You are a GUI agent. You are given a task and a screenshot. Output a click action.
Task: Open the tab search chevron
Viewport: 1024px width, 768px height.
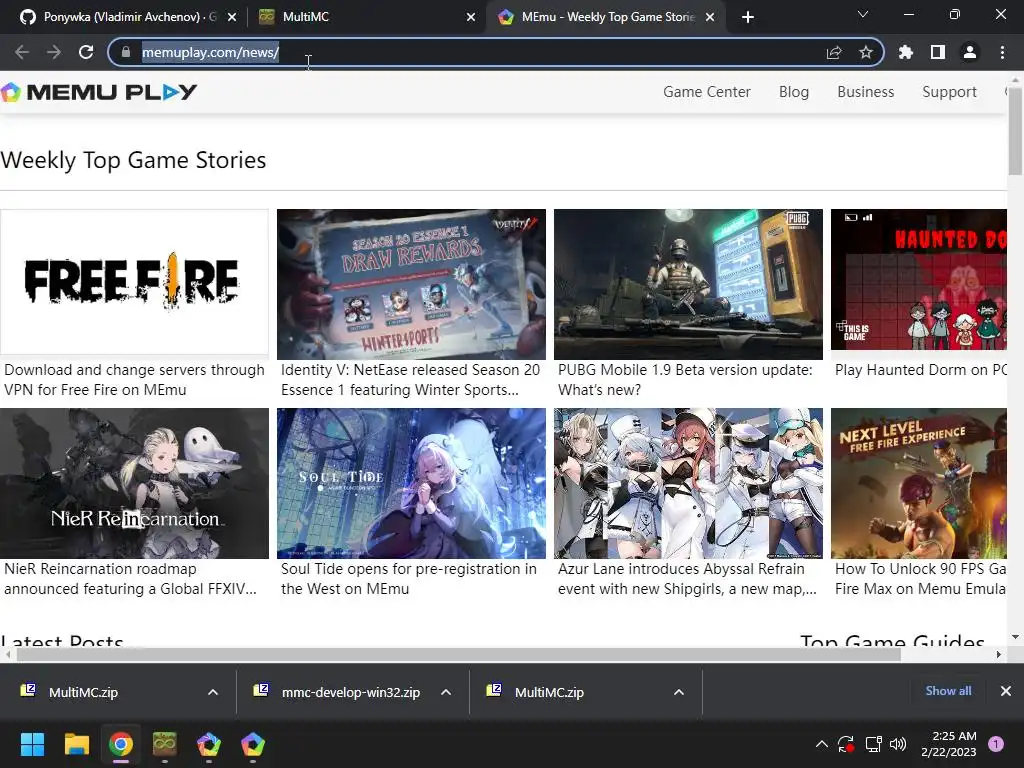[x=863, y=14]
